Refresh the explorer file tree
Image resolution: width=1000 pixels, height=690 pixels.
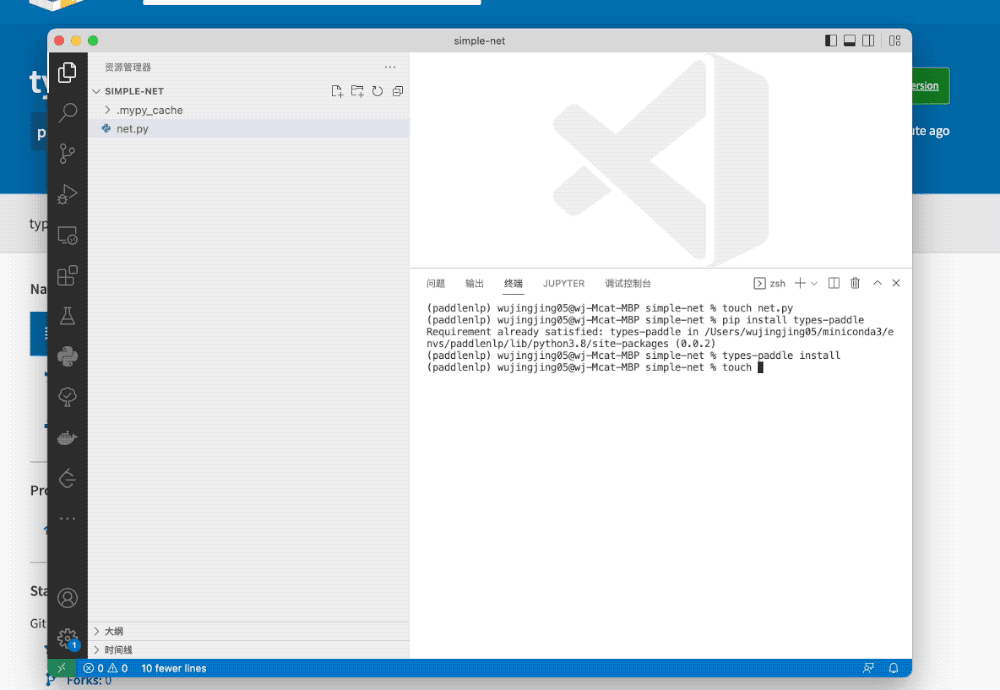point(378,91)
